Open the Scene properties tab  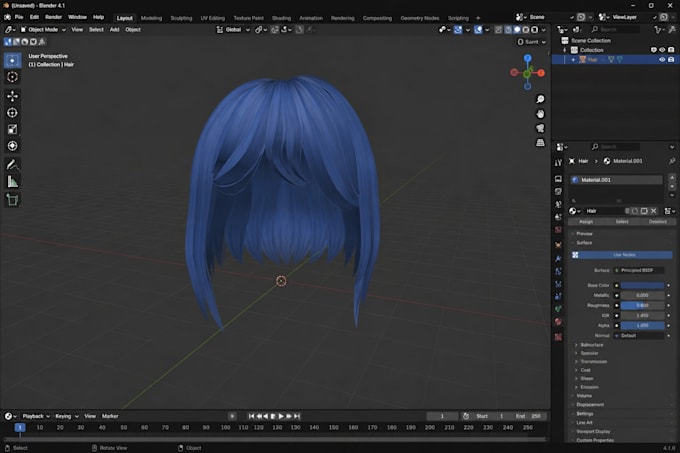click(558, 217)
